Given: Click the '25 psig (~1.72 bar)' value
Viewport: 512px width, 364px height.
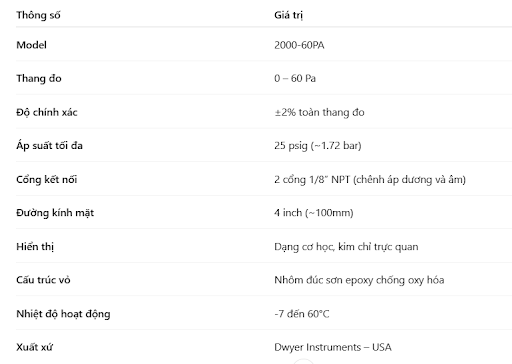Looking at the screenshot, I should tap(318, 146).
